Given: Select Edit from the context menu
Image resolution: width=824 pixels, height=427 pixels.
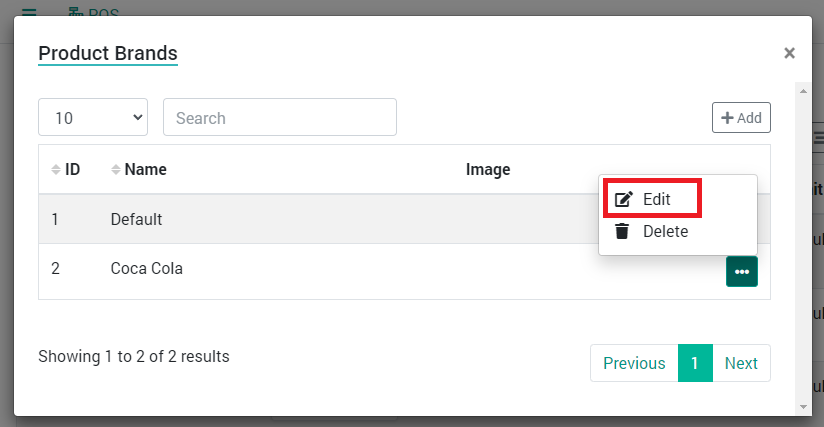Looking at the screenshot, I should pos(652,198).
